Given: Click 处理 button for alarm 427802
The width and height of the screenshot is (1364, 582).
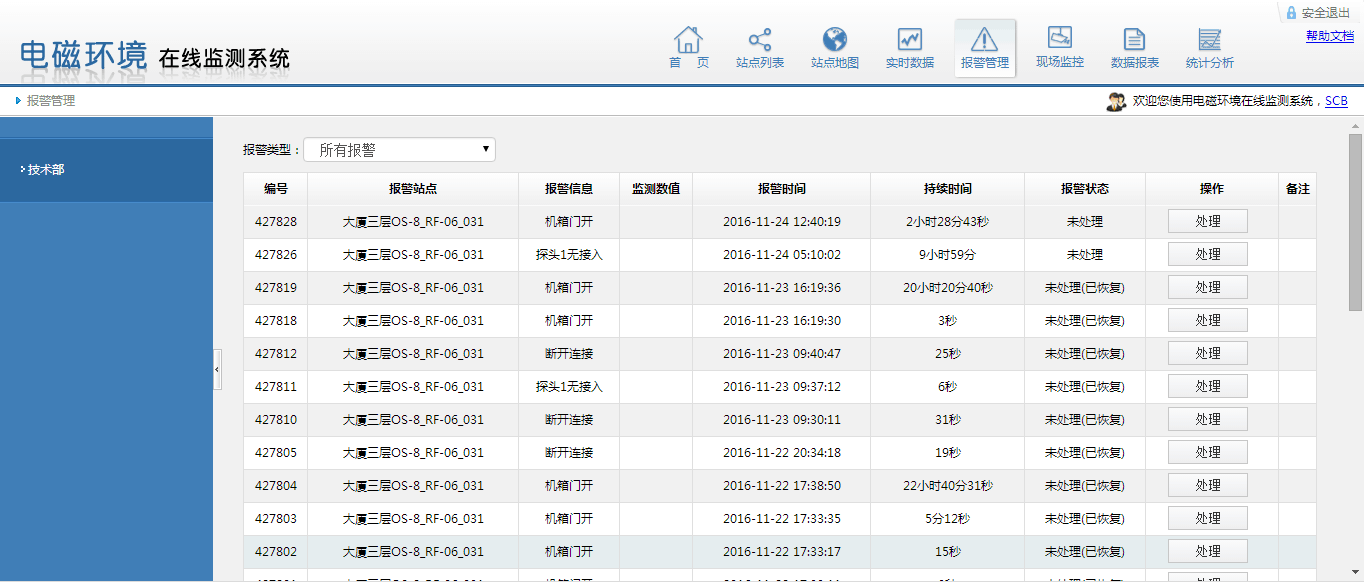Looking at the screenshot, I should (1208, 551).
